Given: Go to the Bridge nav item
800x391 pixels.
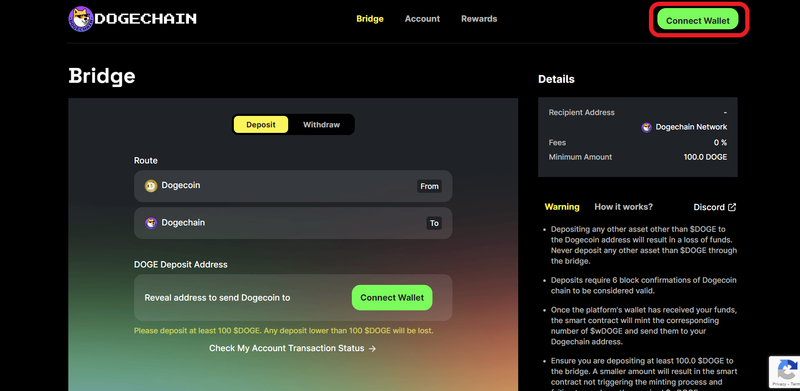Looking at the screenshot, I should click(x=370, y=19).
